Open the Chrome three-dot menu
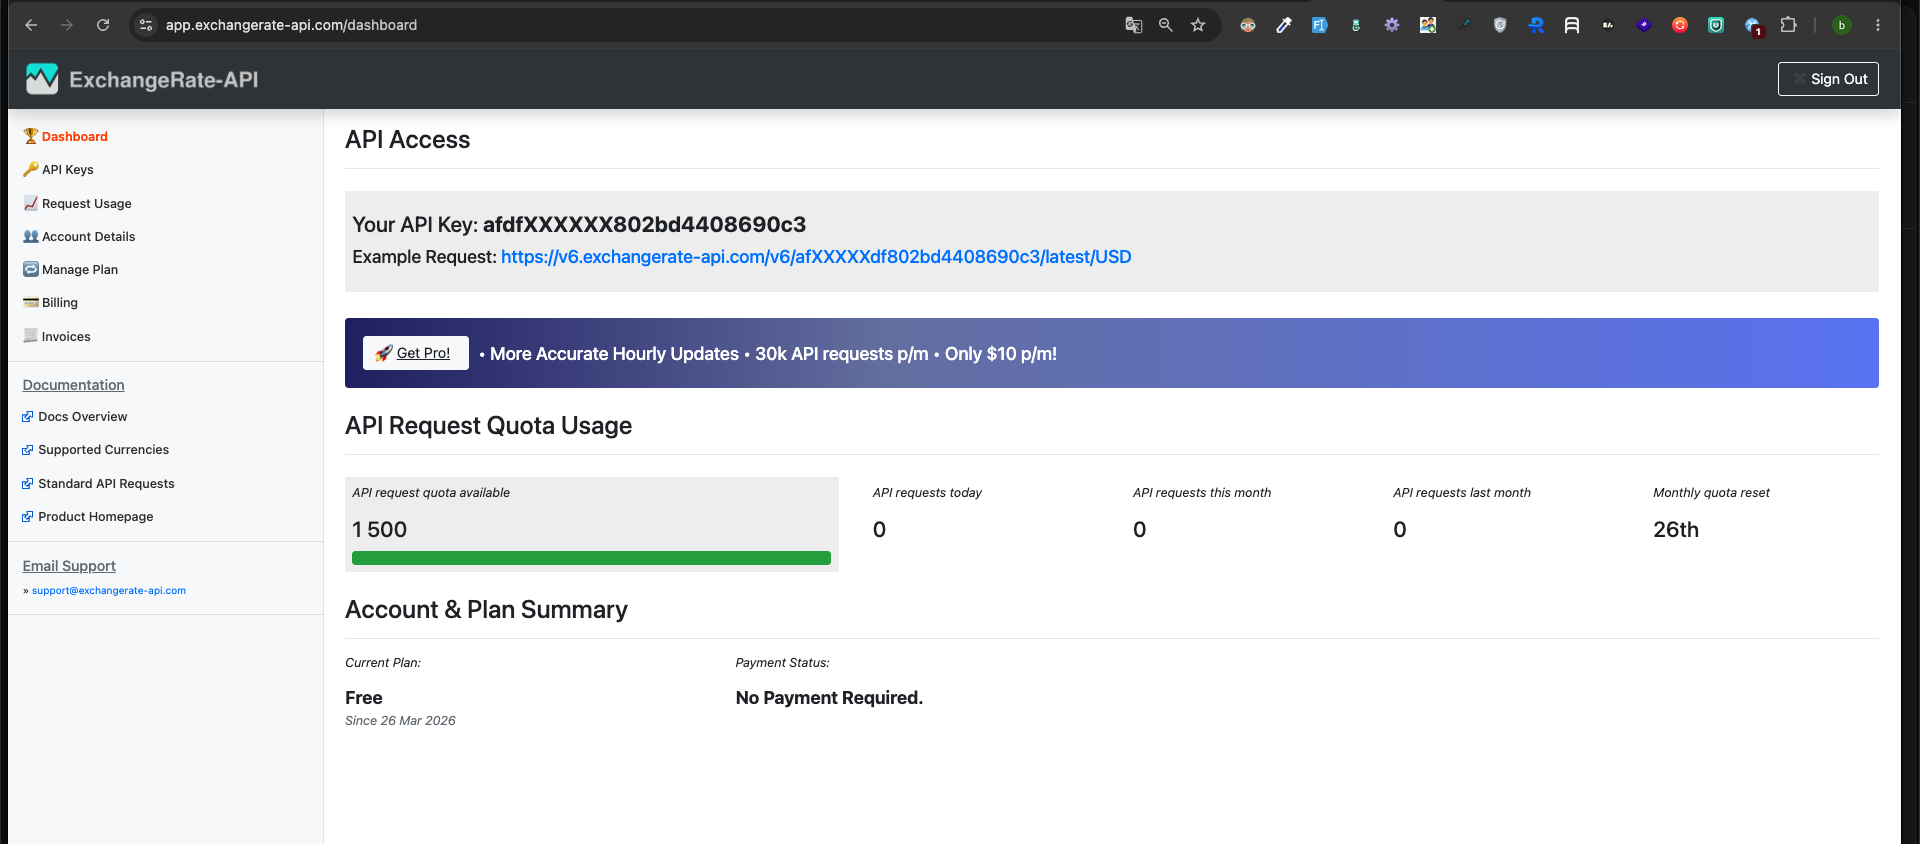1920x844 pixels. (x=1878, y=25)
